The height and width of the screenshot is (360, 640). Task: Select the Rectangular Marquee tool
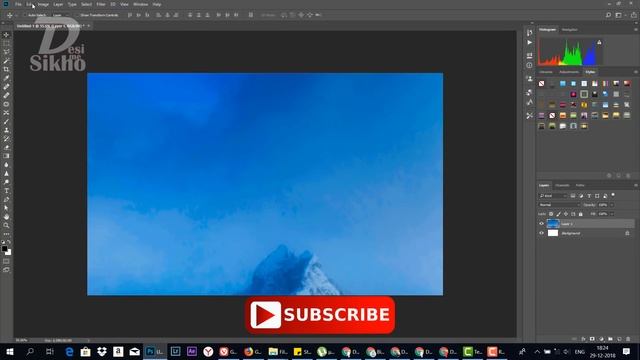(6, 43)
